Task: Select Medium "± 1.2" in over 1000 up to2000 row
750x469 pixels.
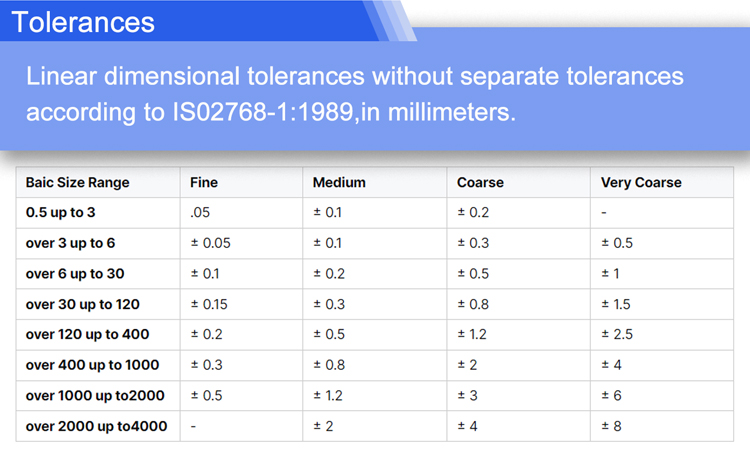Action: (x=328, y=396)
